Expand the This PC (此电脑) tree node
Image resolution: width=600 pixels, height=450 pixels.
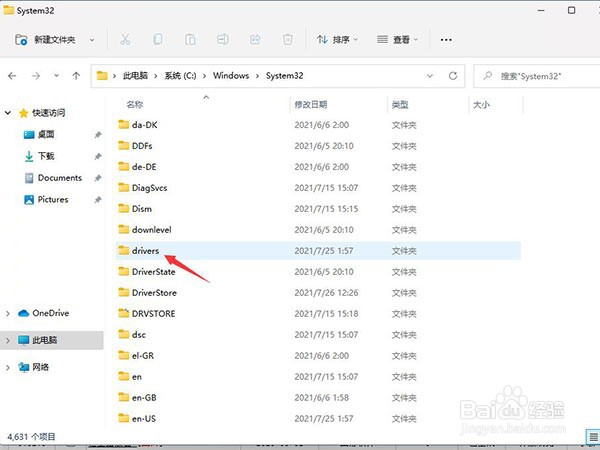[8, 340]
